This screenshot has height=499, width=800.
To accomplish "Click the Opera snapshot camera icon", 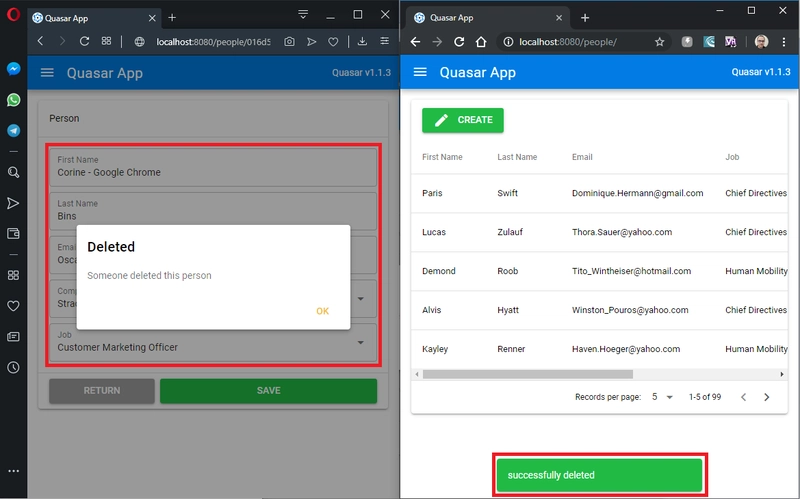I will click(x=289, y=42).
